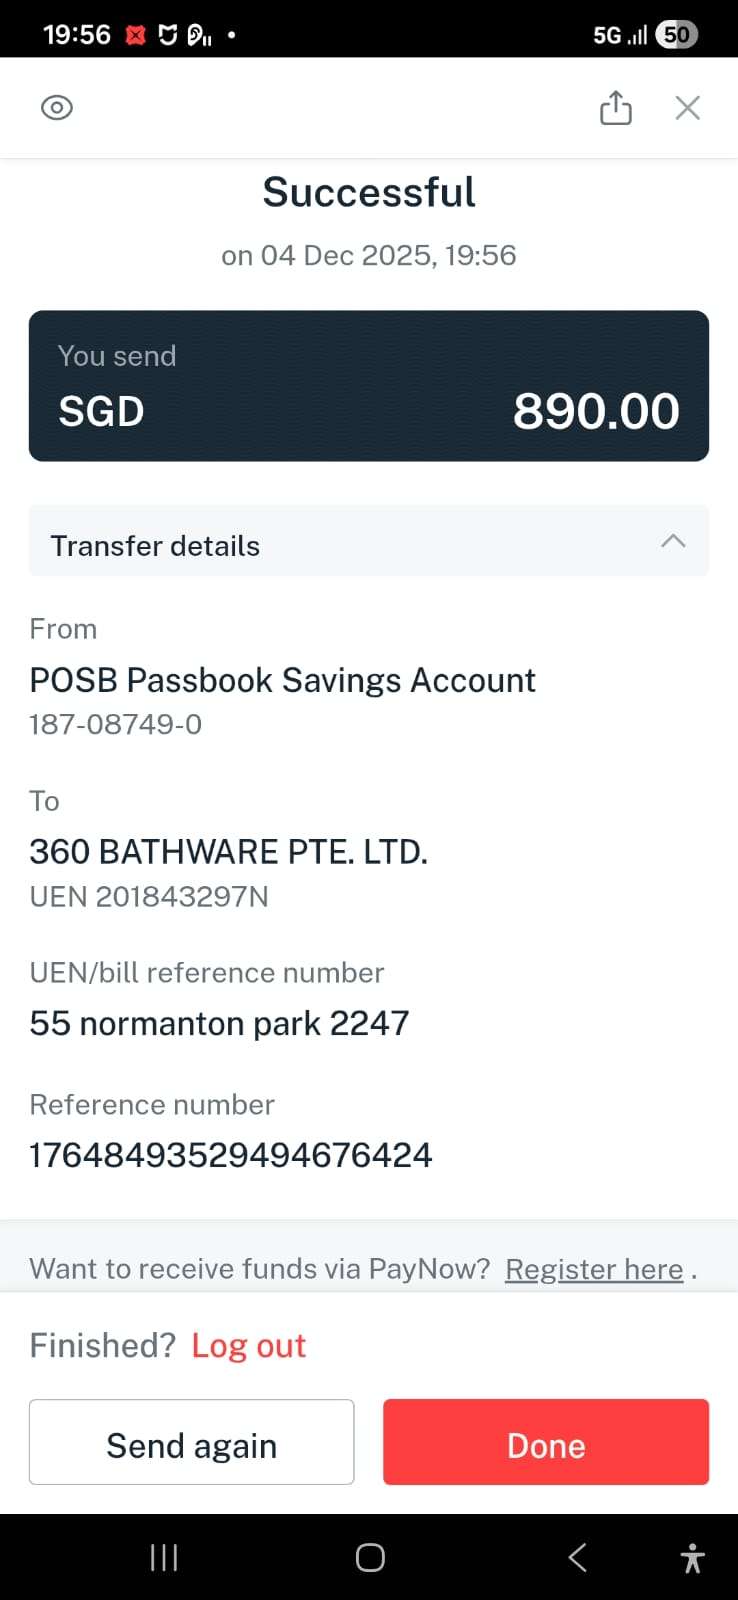Screen dimensions: 738x1600
Task: Tap Android home button icon
Action: point(370,1557)
